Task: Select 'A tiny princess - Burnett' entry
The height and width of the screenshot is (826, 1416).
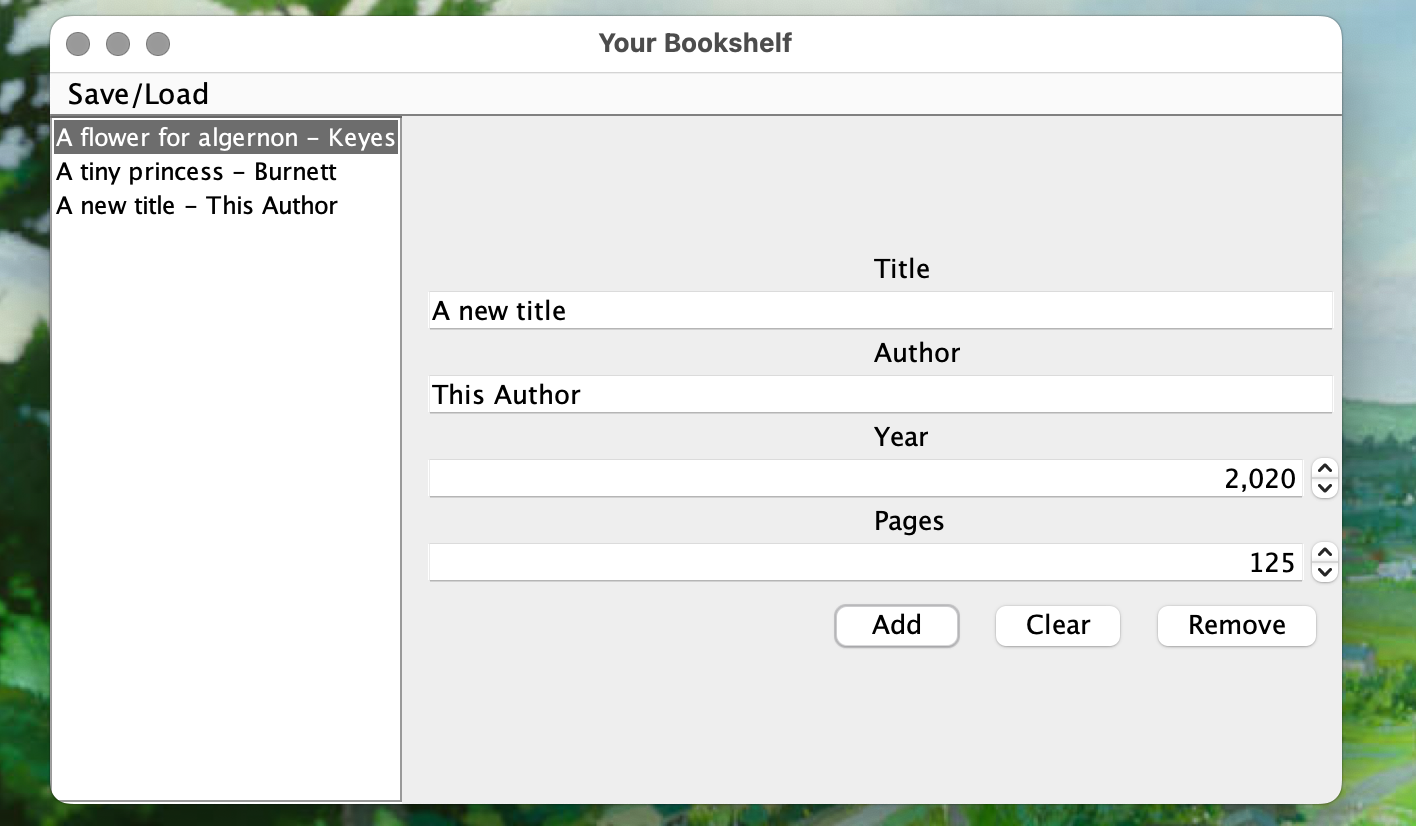Action: 226,171
